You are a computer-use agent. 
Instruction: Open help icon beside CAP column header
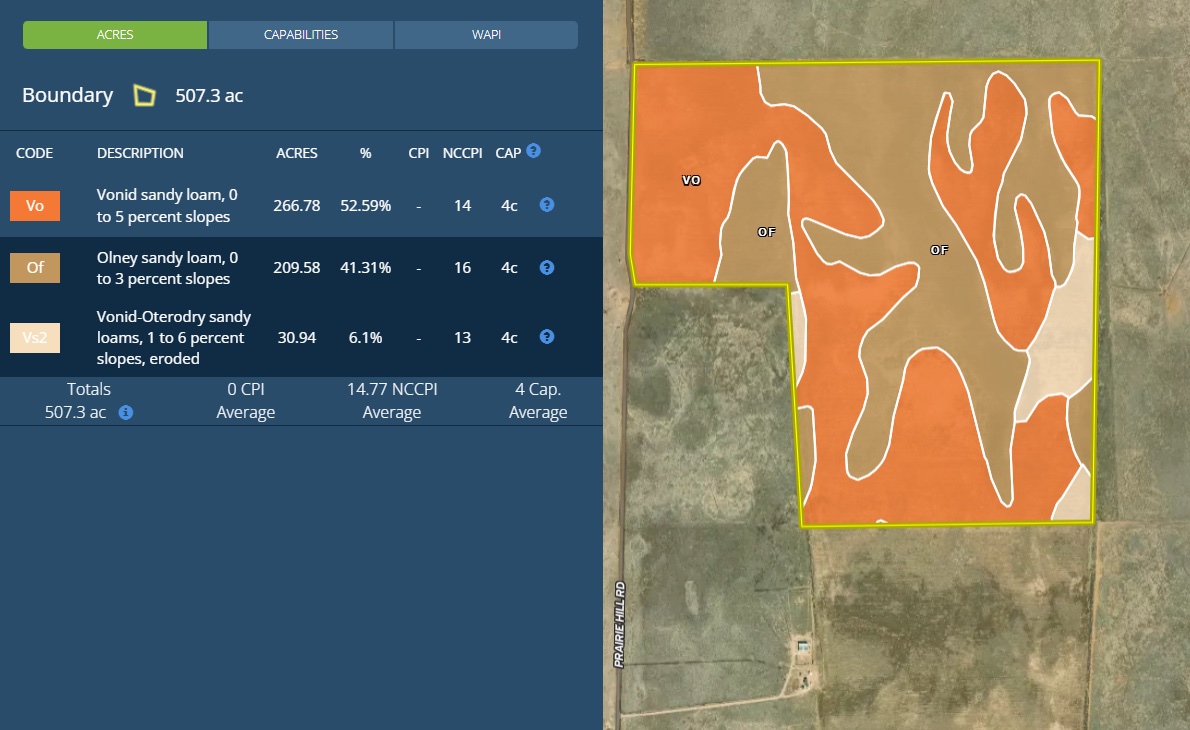534,151
